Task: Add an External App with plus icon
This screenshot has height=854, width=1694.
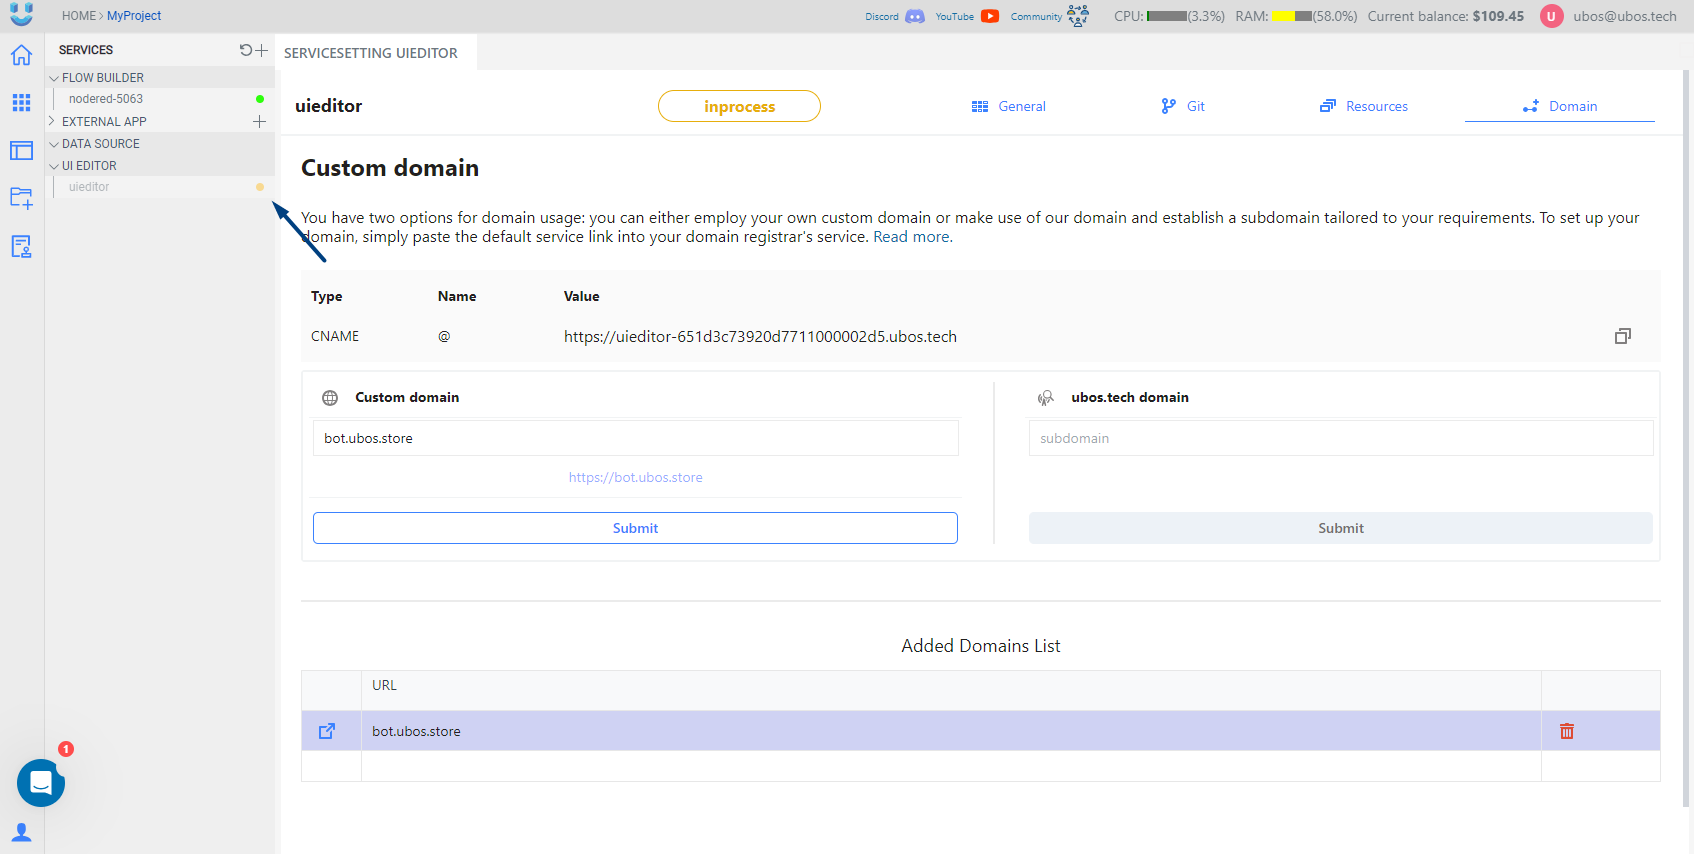Action: [259, 121]
